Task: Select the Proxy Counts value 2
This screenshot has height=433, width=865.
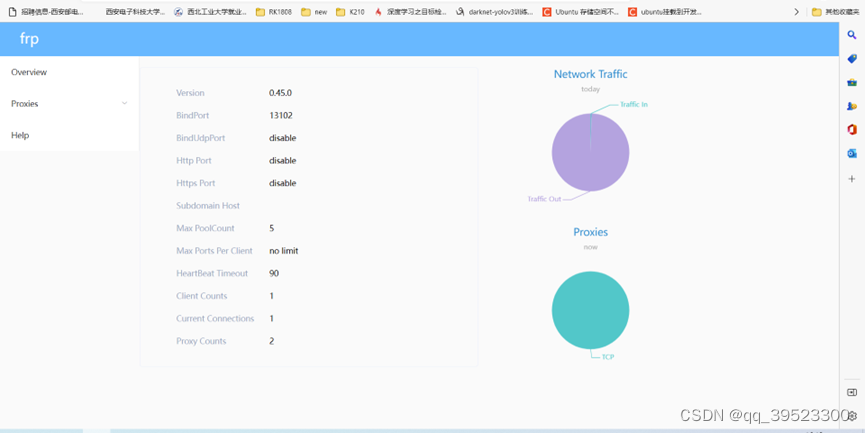Action: pyautogui.click(x=271, y=341)
